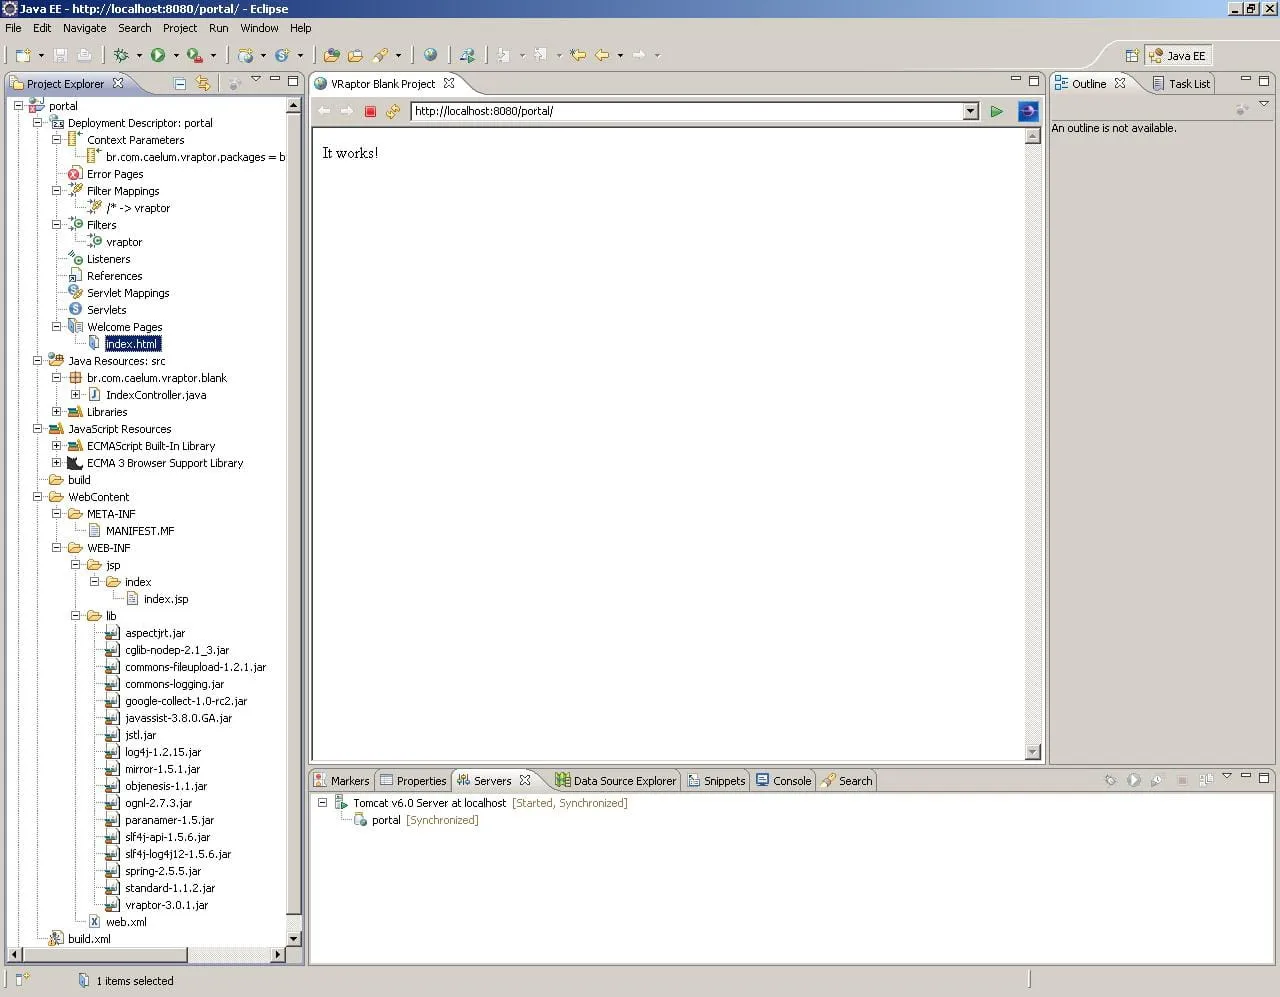Image resolution: width=1280 pixels, height=997 pixels.
Task: Switch to the Task List tab
Action: 1188,84
